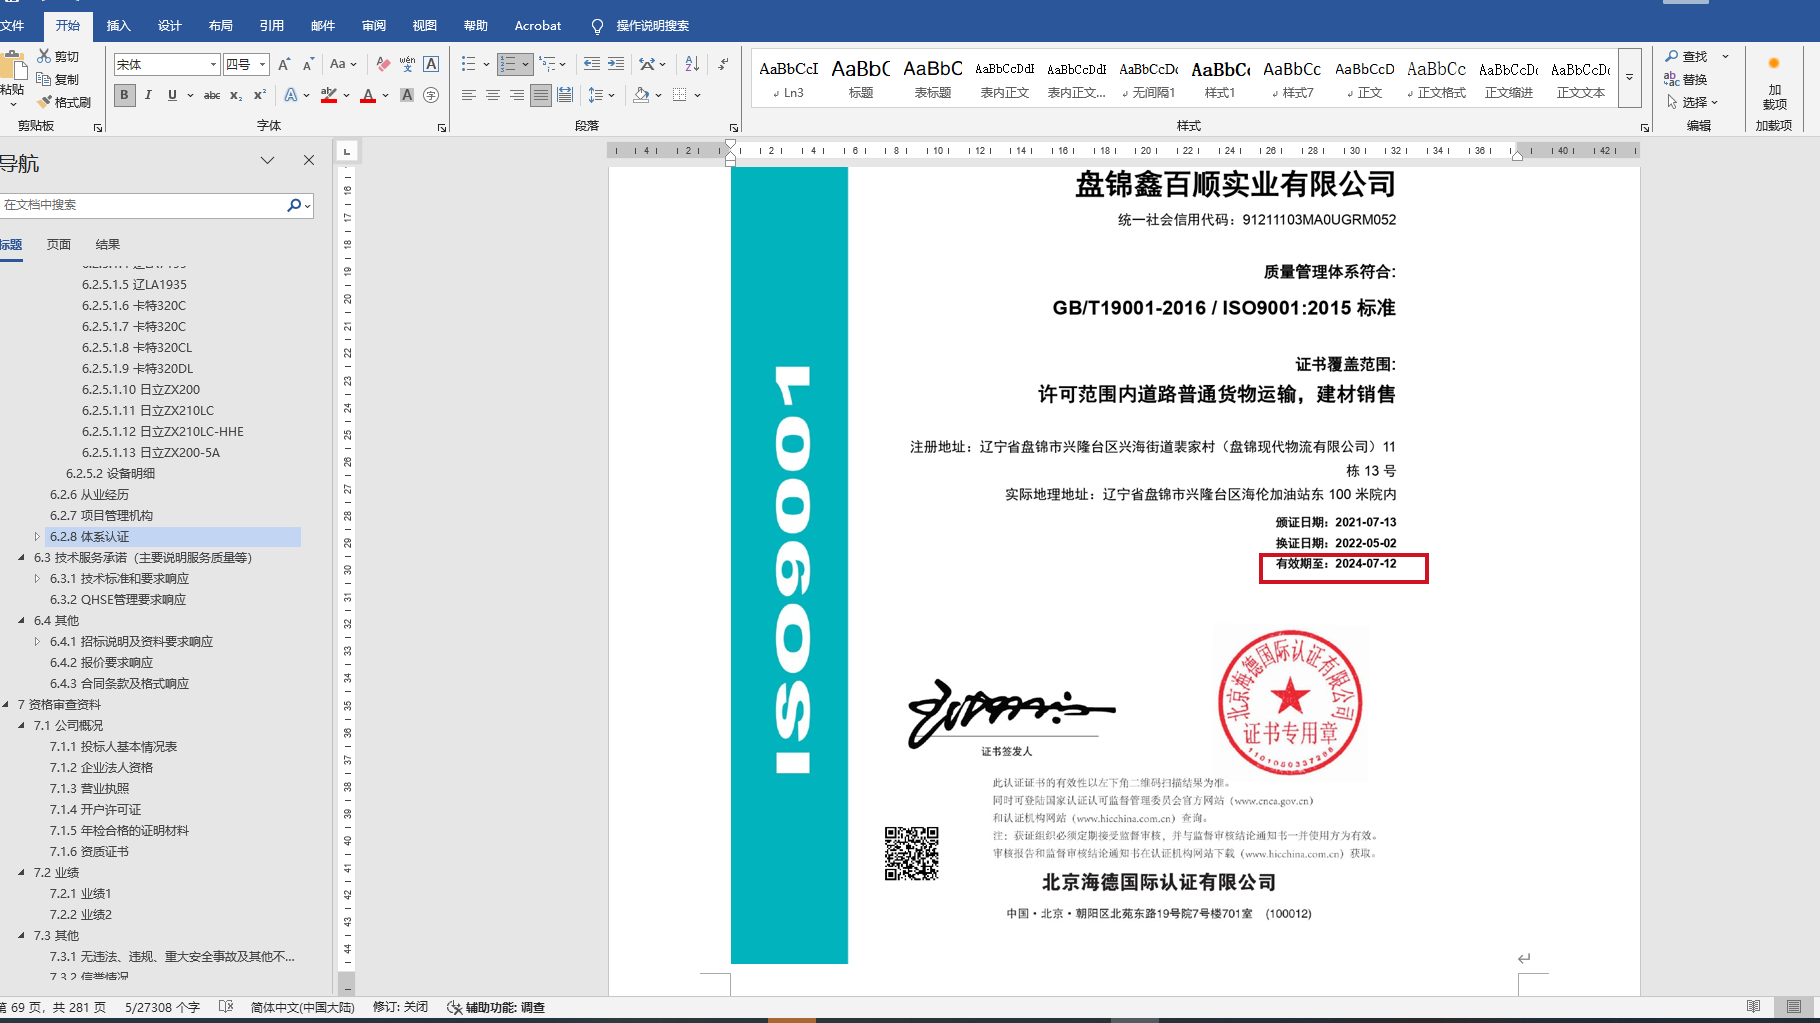This screenshot has width=1820, height=1023.
Task: Apply superscript formatting
Action: [260, 96]
